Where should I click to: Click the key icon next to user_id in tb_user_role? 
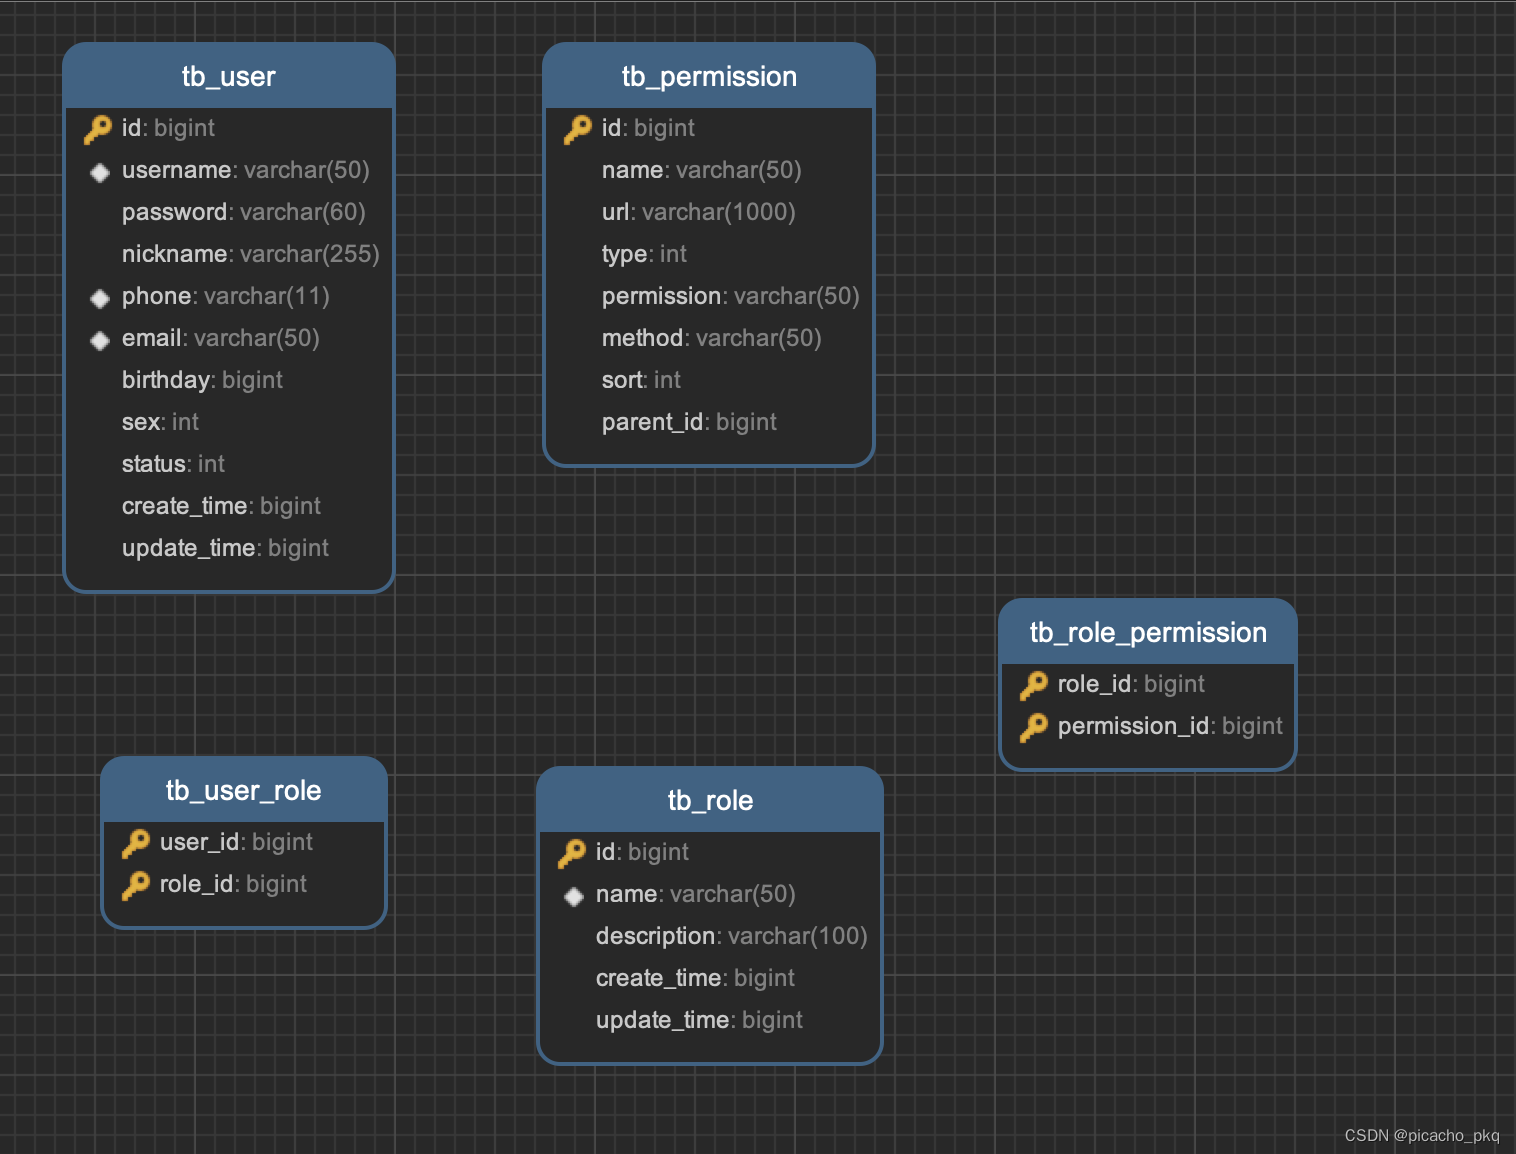point(136,843)
